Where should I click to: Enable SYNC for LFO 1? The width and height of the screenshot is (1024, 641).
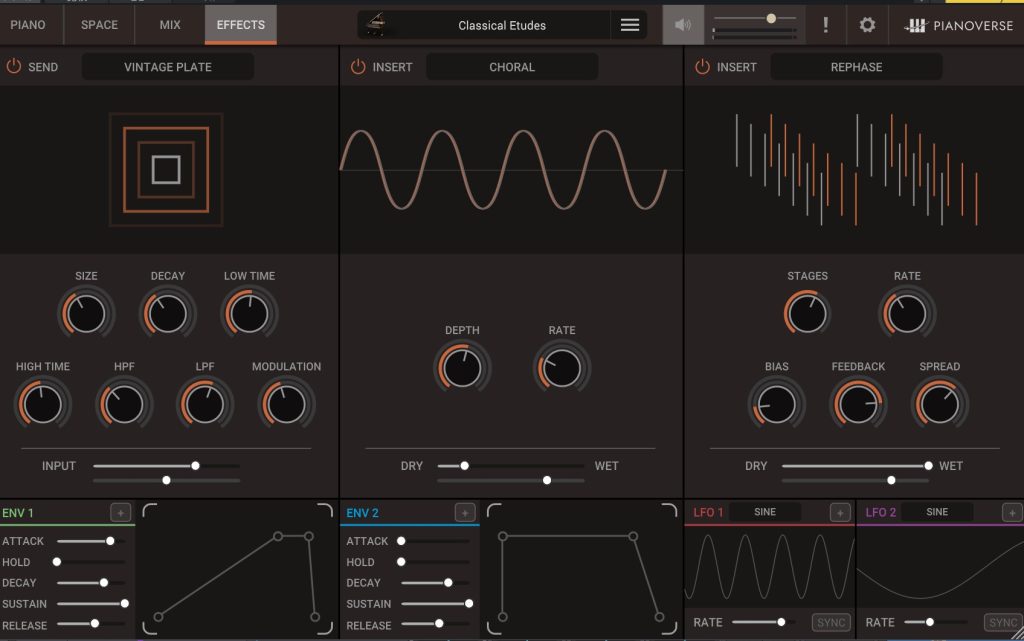click(x=831, y=623)
